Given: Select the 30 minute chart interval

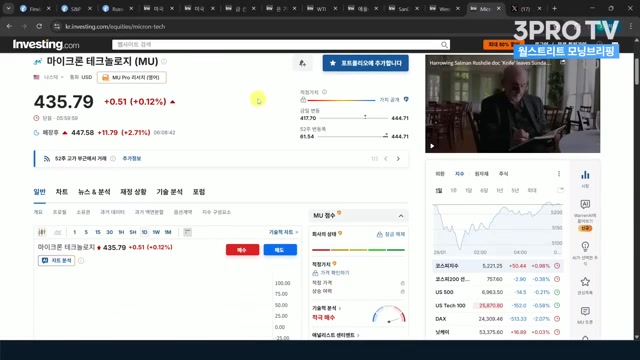Looking at the screenshot, I should [109, 232].
